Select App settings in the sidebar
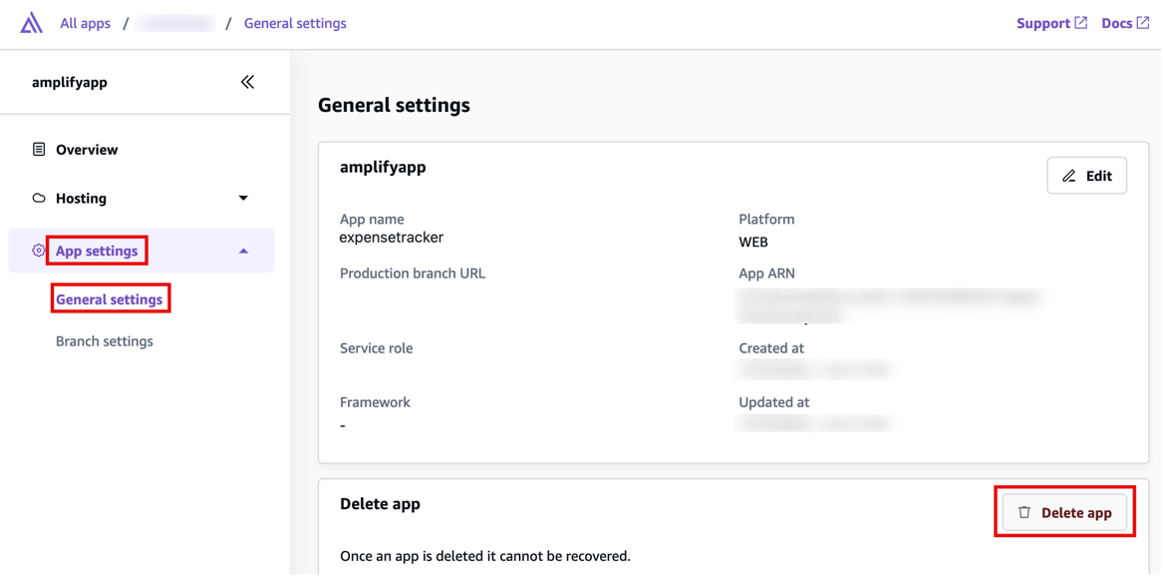Image resolution: width=1164 pixels, height=577 pixels. [97, 251]
